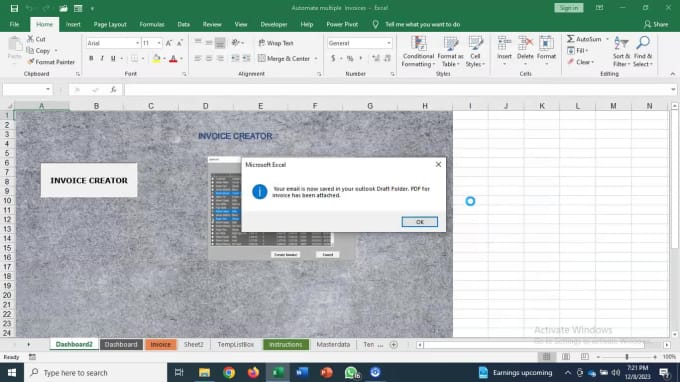
Task: Click the Insert Function fx icon
Action: [113, 90]
